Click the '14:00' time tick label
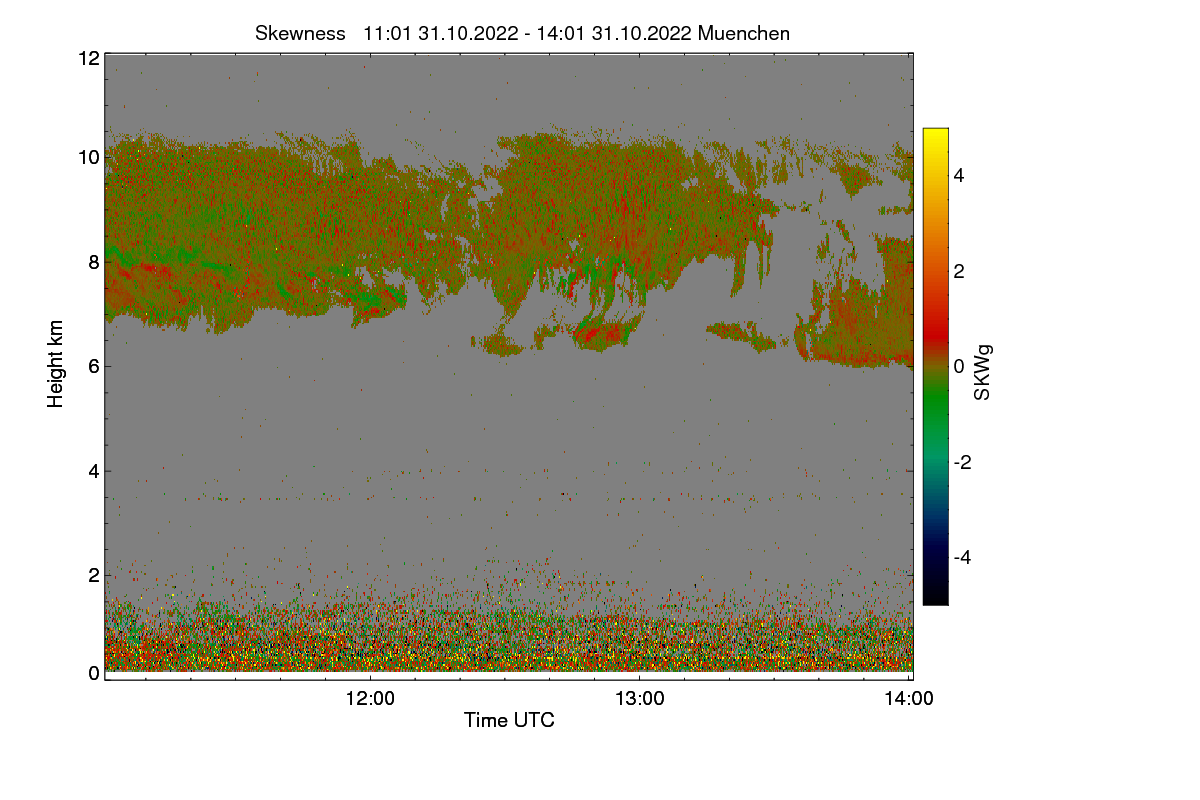This screenshot has height=800, width=1200. (x=909, y=699)
